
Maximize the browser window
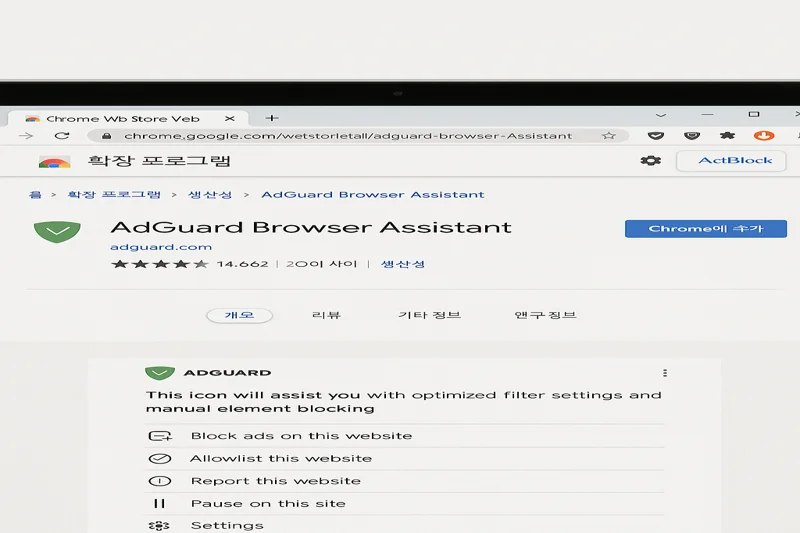click(754, 114)
